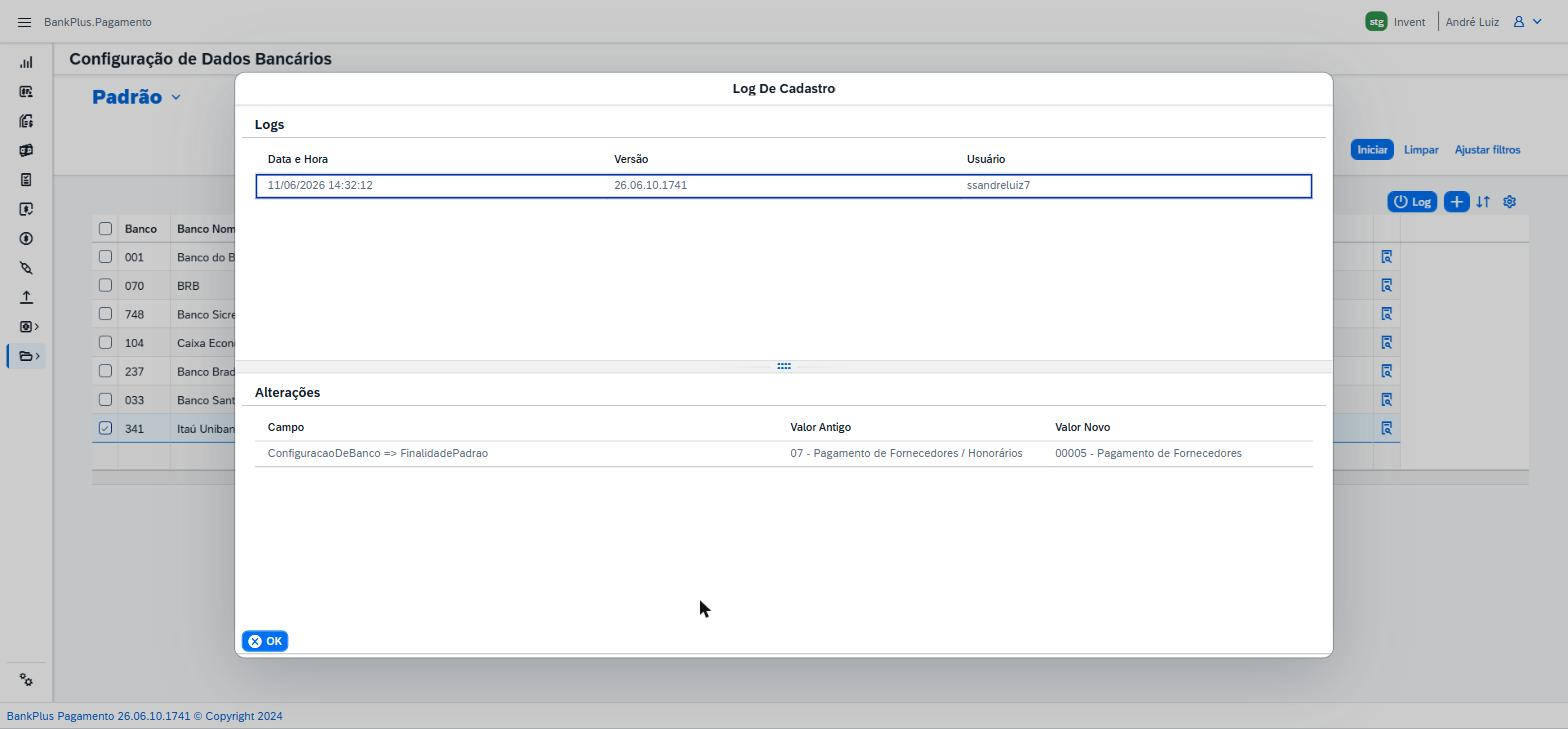The height and width of the screenshot is (729, 1568).
Task: Open table settings gear icon
Action: (x=1510, y=202)
